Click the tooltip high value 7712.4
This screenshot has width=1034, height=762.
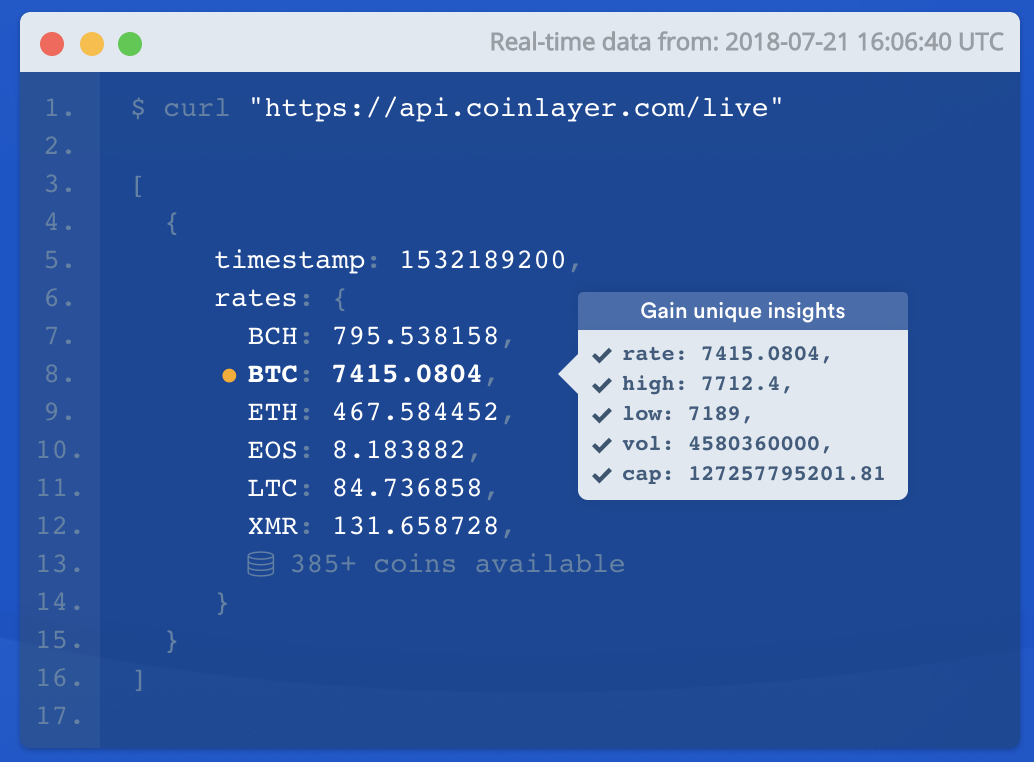tap(740, 384)
